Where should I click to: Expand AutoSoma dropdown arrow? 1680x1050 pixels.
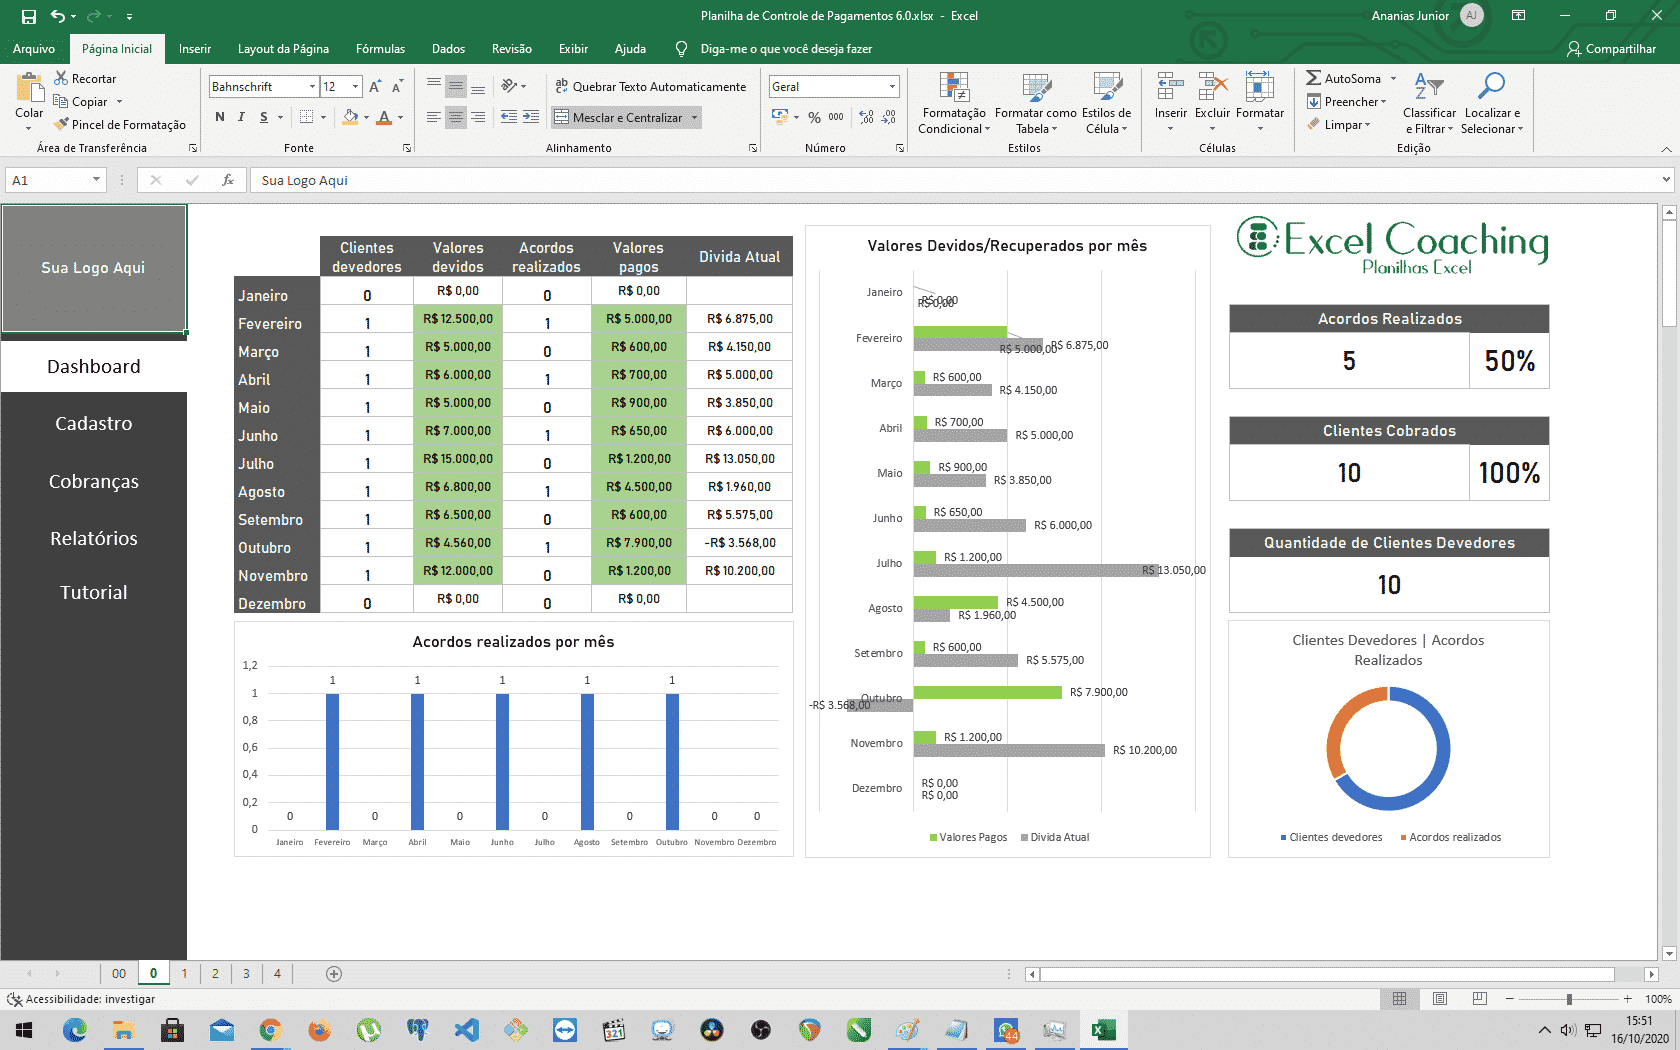pyautogui.click(x=1393, y=78)
